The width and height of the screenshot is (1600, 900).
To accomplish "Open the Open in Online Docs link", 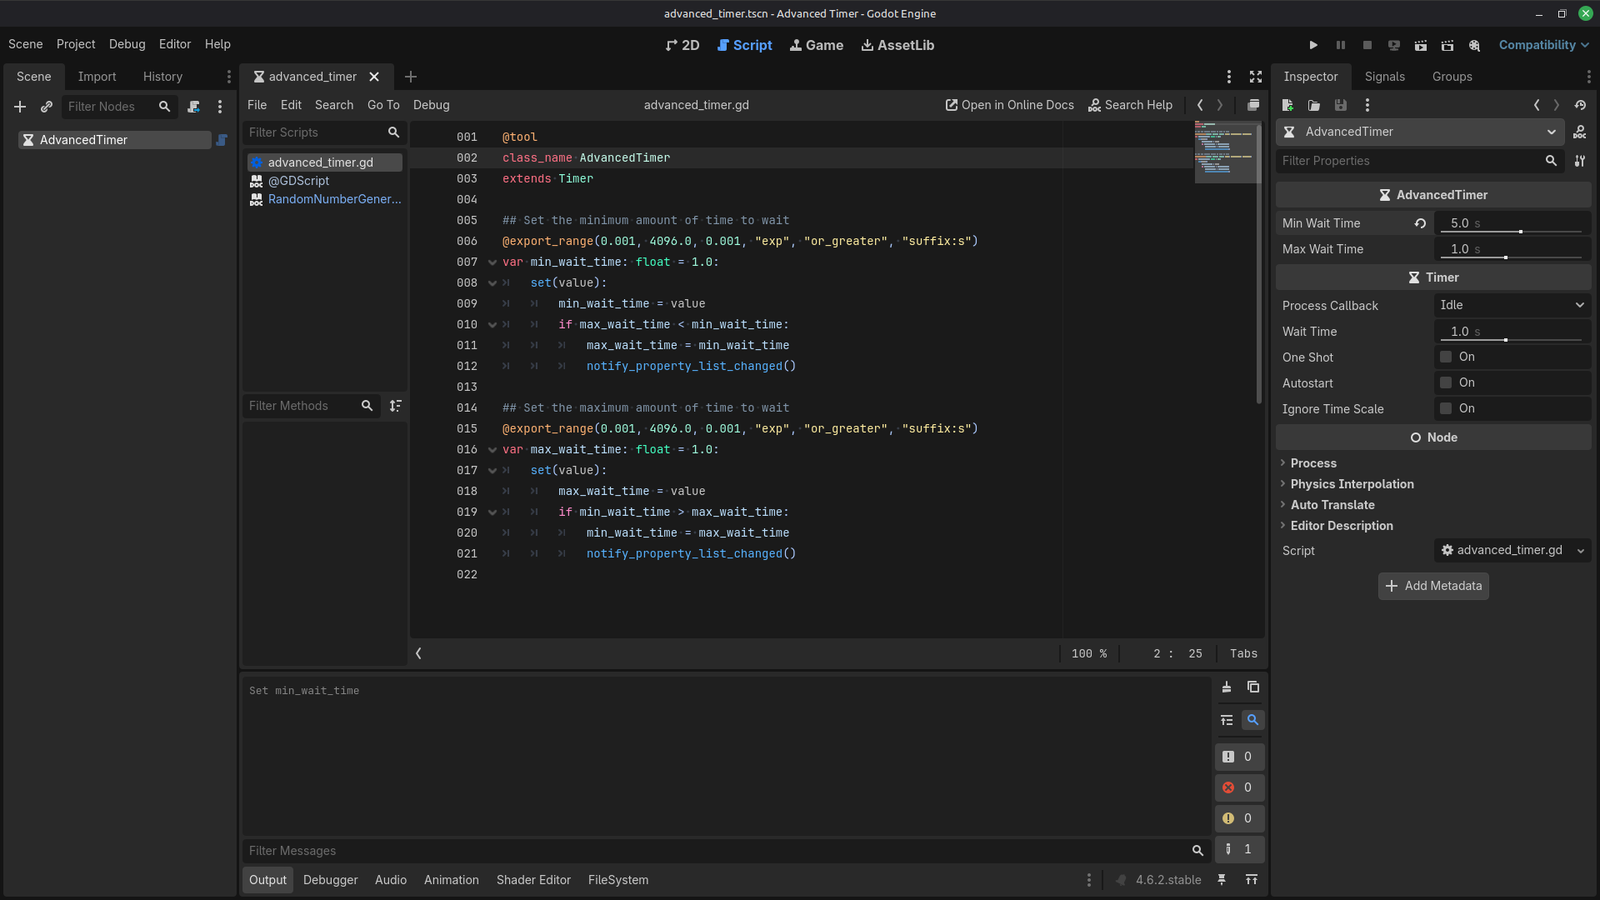I will (x=1010, y=105).
